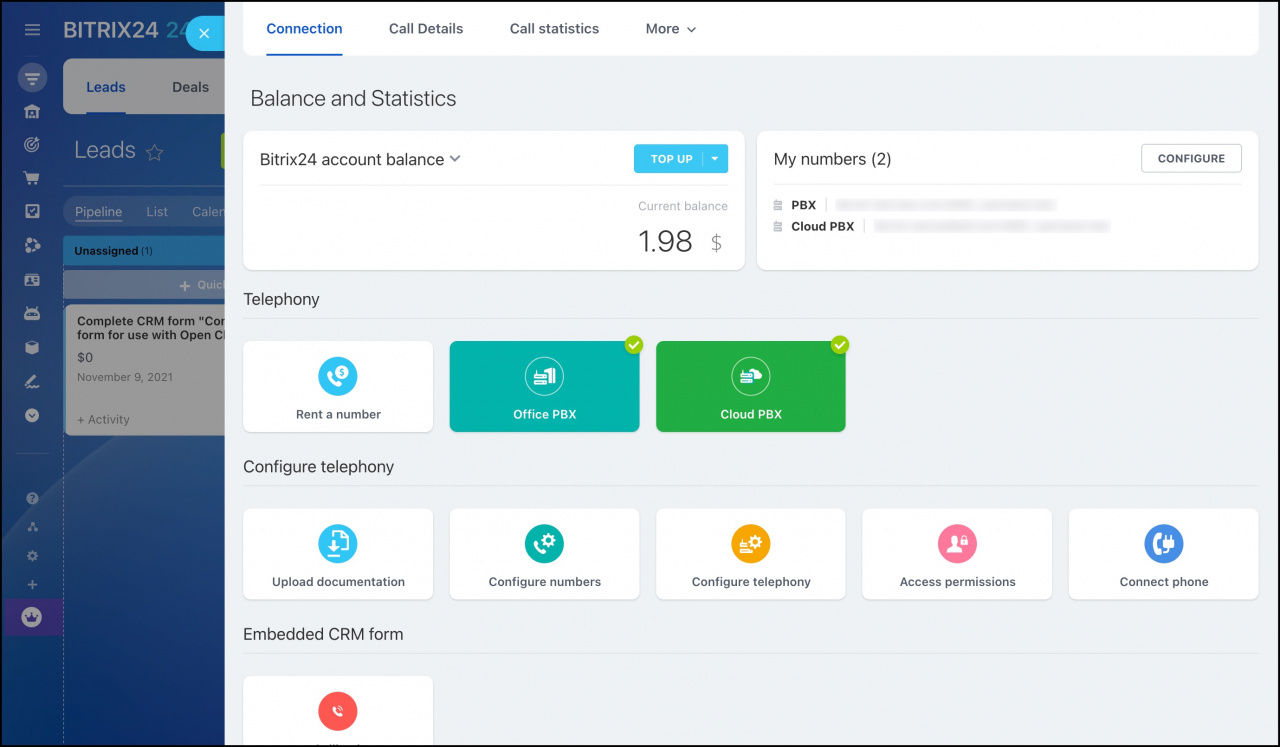This screenshot has width=1280, height=747.
Task: Click the Connect phone plug icon
Action: 1164,544
